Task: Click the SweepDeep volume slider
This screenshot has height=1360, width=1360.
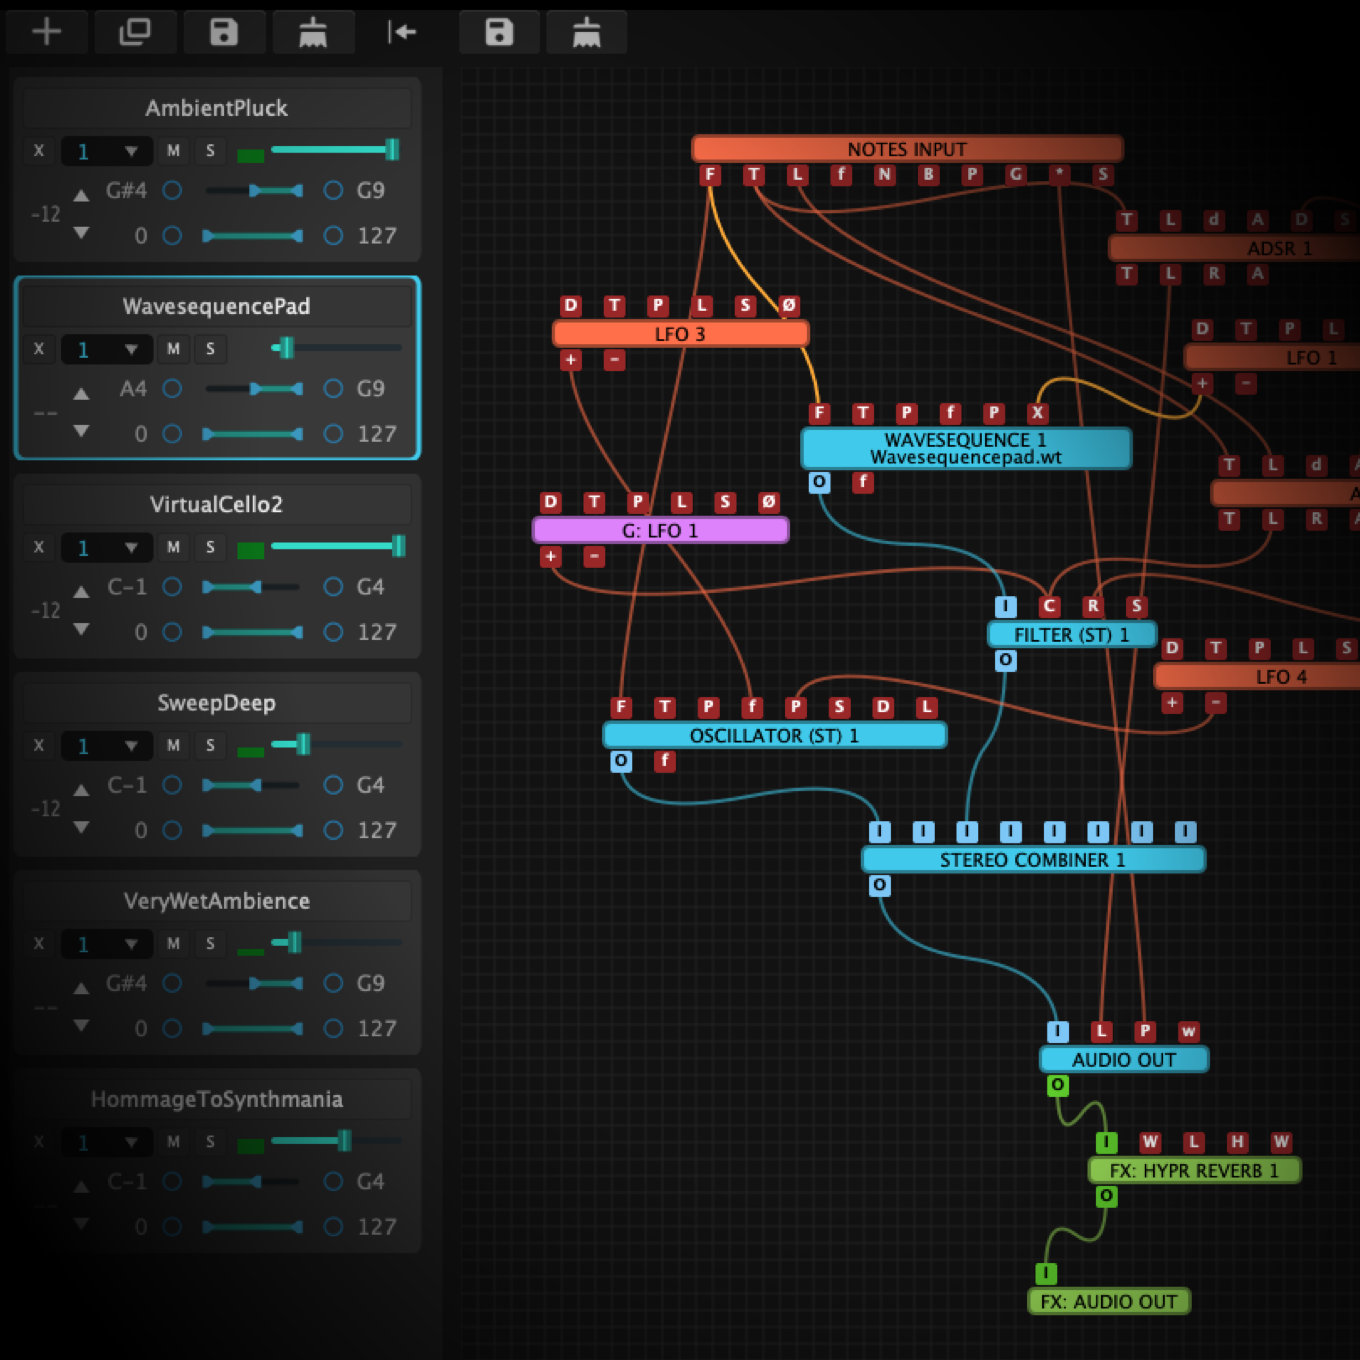Action: click(336, 744)
